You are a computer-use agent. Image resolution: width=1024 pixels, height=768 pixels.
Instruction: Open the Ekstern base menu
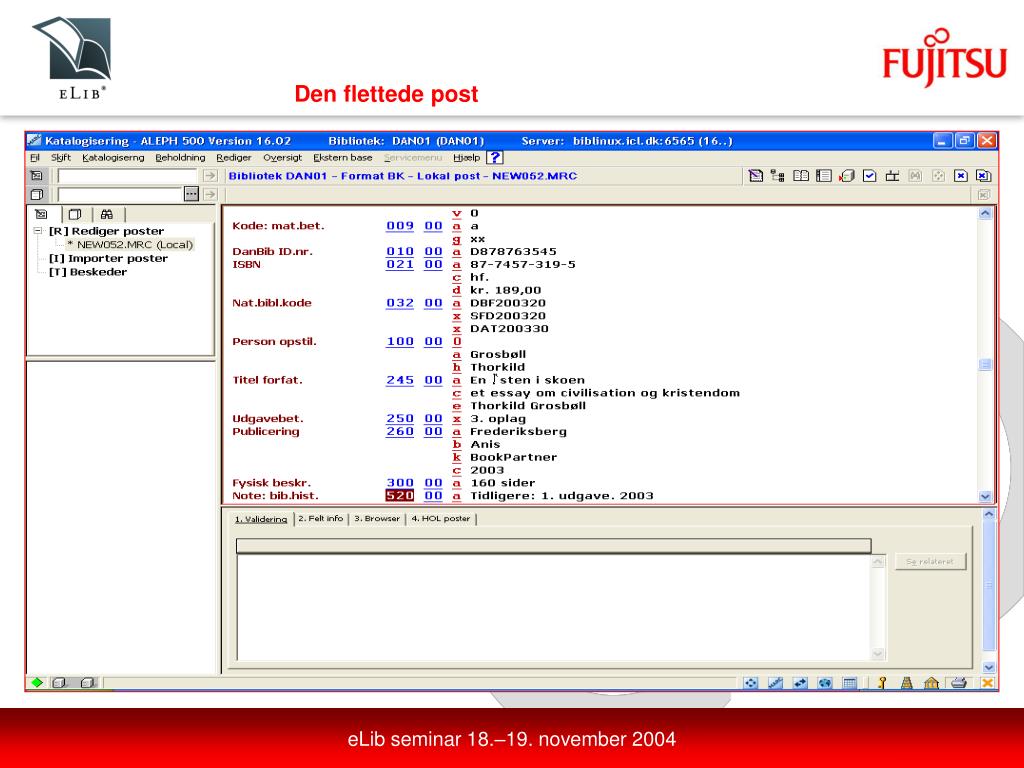pos(343,157)
